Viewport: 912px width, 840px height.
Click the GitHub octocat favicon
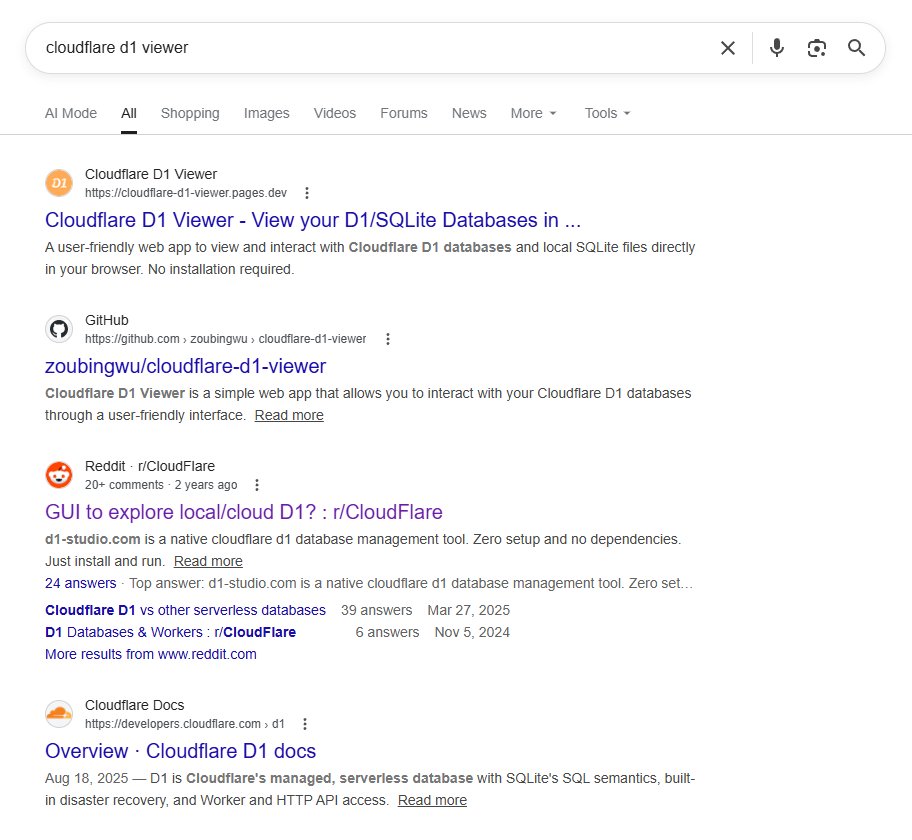pos(59,329)
